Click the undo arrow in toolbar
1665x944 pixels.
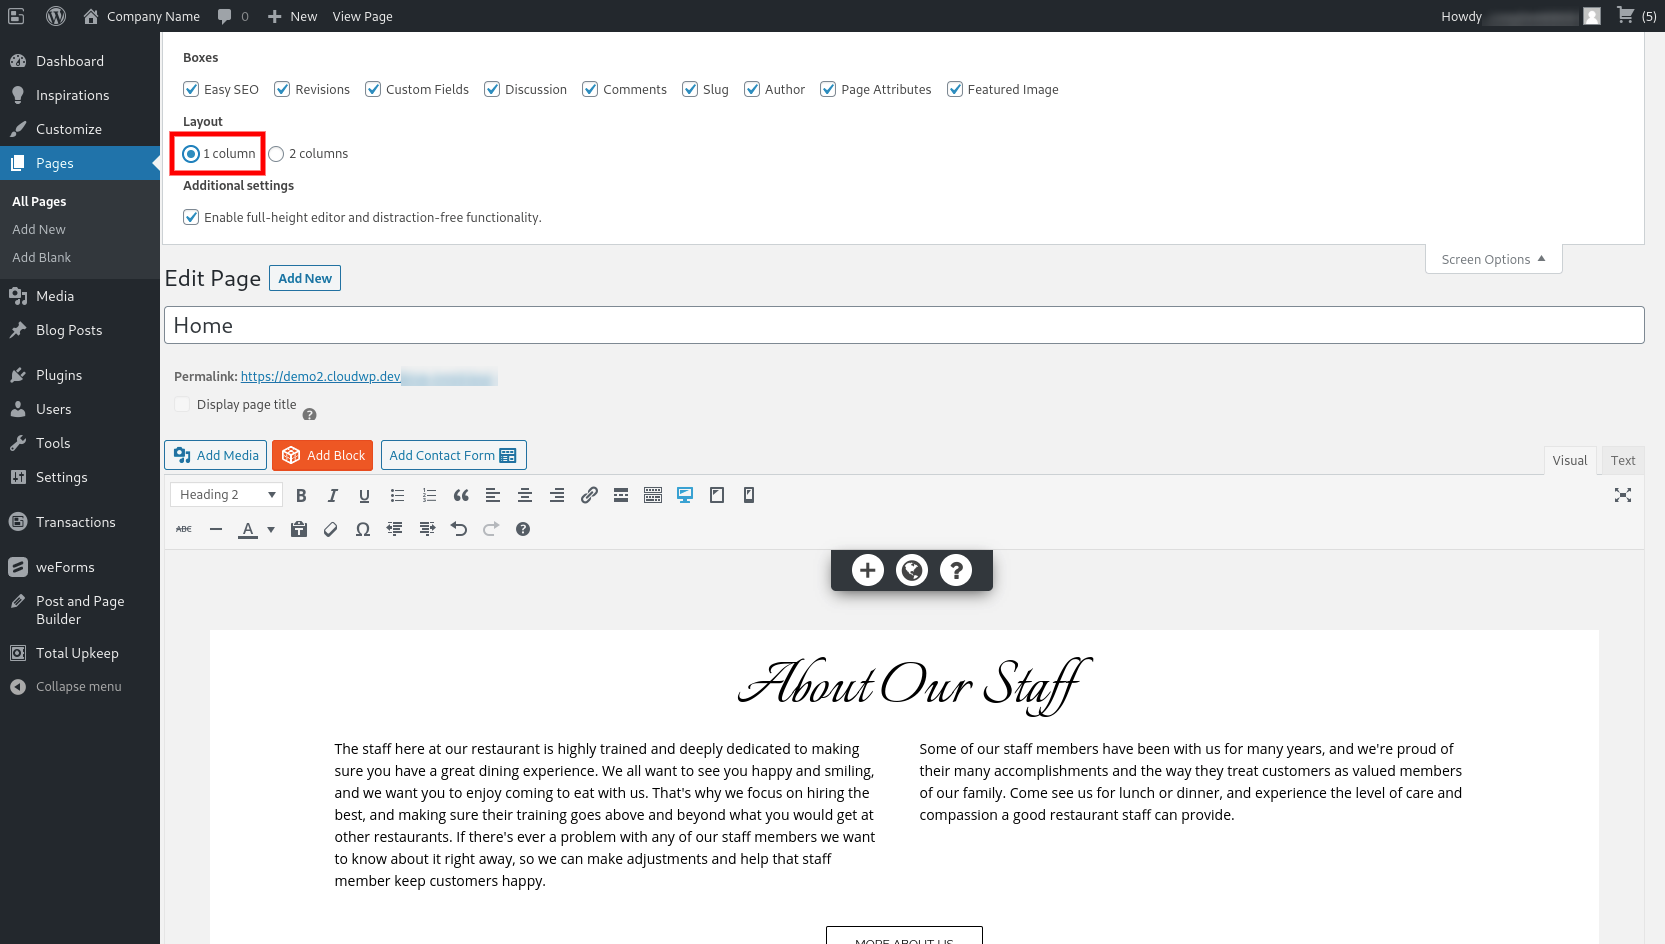click(459, 529)
